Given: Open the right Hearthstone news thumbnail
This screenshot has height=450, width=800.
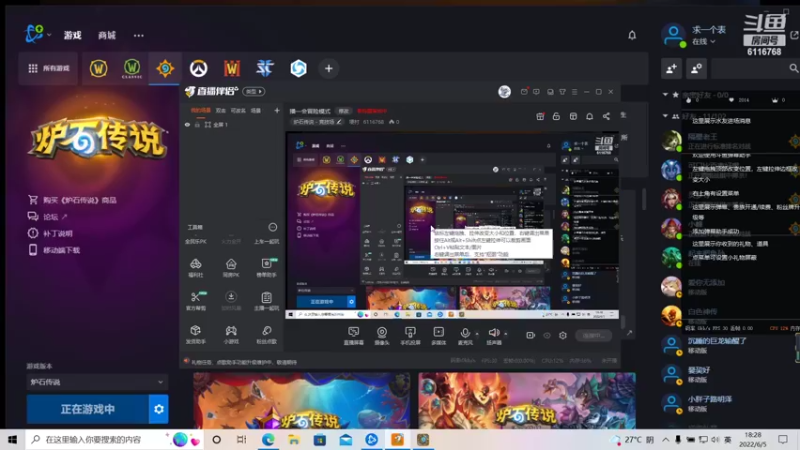Looking at the screenshot, I should click(x=527, y=400).
